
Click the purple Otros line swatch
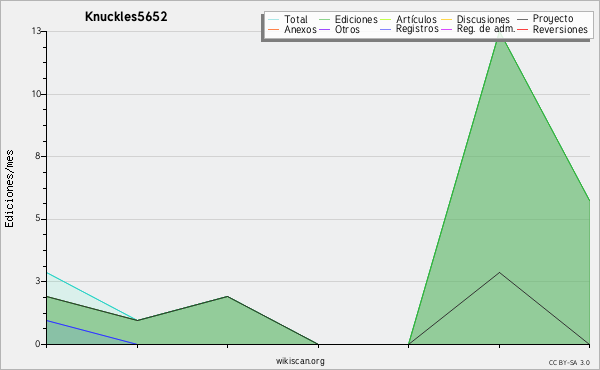(324, 29)
